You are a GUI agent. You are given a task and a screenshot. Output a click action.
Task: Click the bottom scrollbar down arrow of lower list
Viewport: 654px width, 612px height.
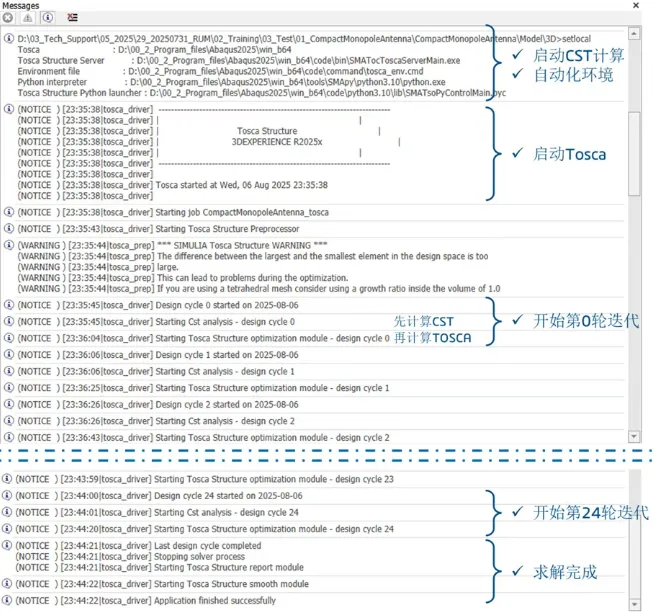click(x=634, y=604)
